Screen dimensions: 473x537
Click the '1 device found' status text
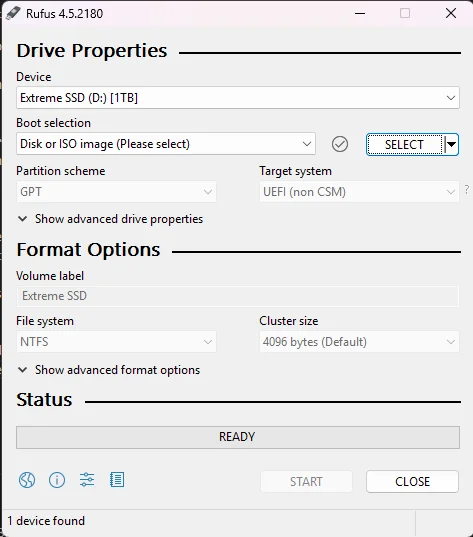pyautogui.click(x=46, y=521)
